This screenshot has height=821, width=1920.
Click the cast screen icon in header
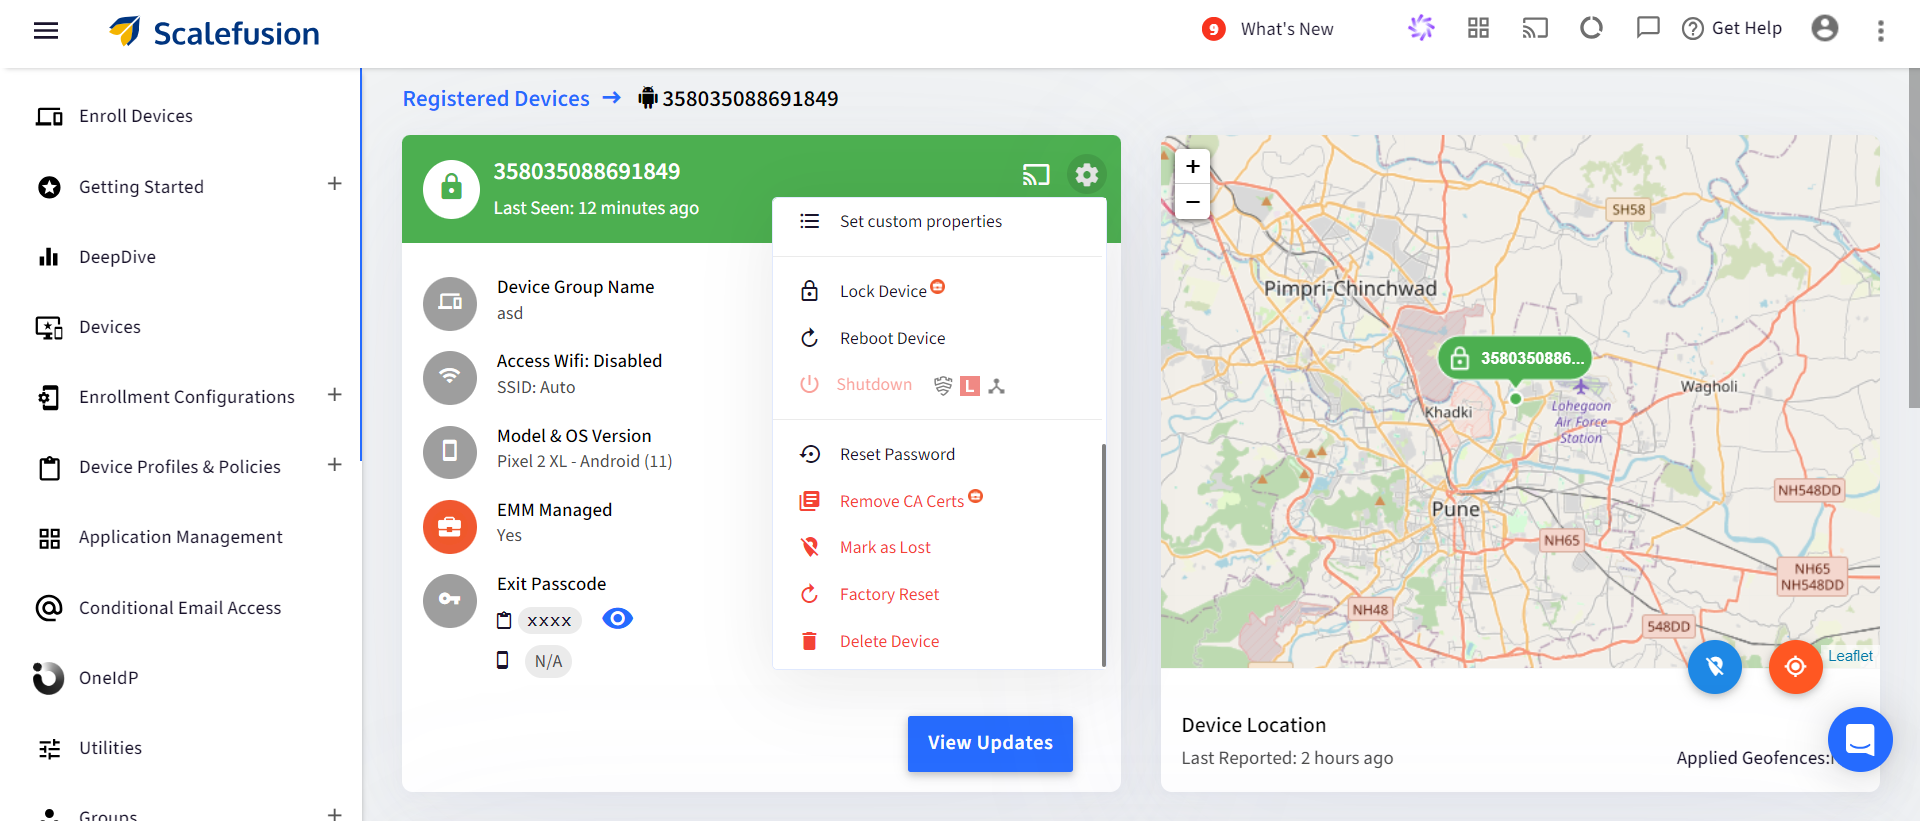tap(1535, 28)
